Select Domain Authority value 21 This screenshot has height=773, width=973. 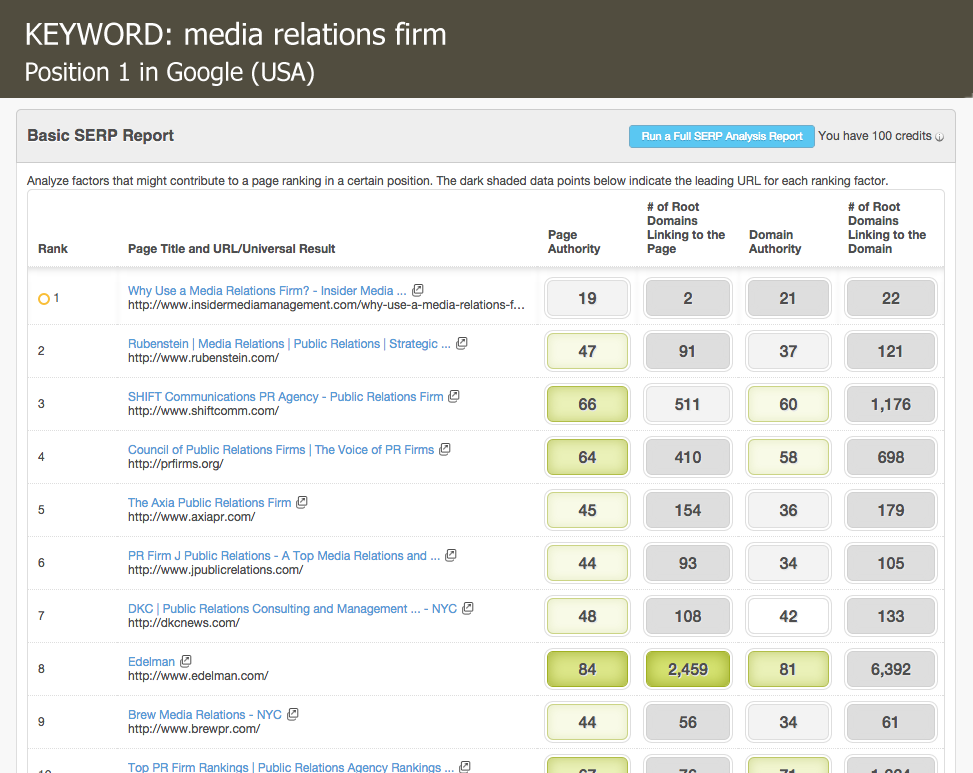click(788, 298)
